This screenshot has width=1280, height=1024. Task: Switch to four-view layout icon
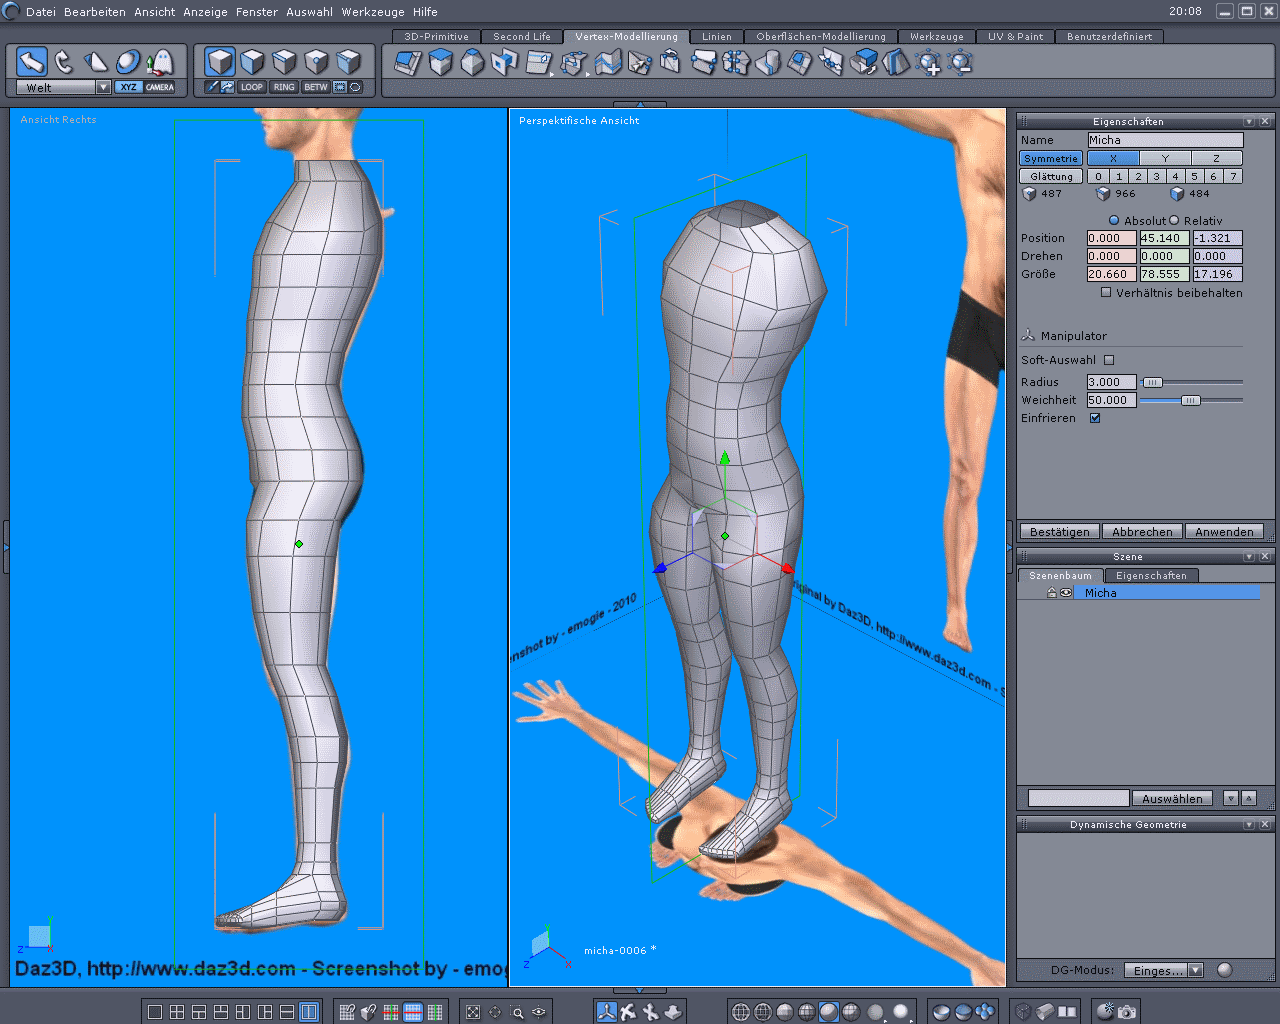[177, 1012]
